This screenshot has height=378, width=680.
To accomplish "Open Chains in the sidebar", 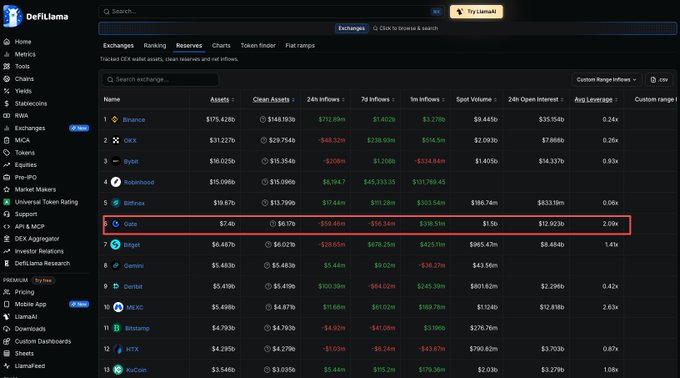I will point(24,79).
